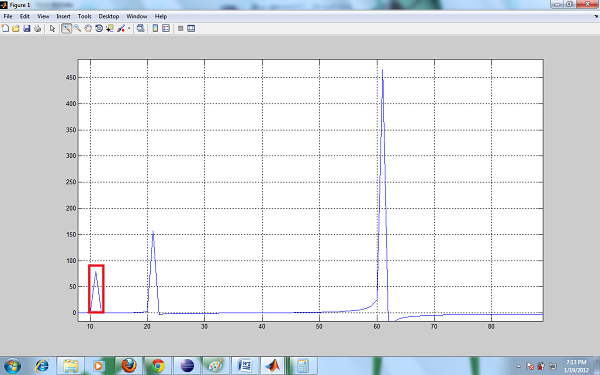Select the Brush data tool

click(x=121, y=28)
